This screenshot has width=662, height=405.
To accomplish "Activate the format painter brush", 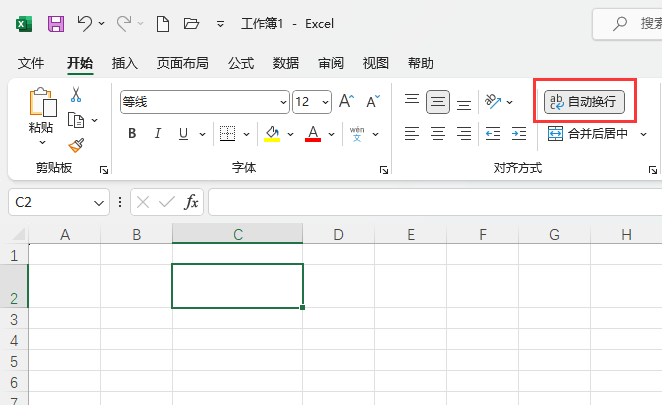I will 76,145.
